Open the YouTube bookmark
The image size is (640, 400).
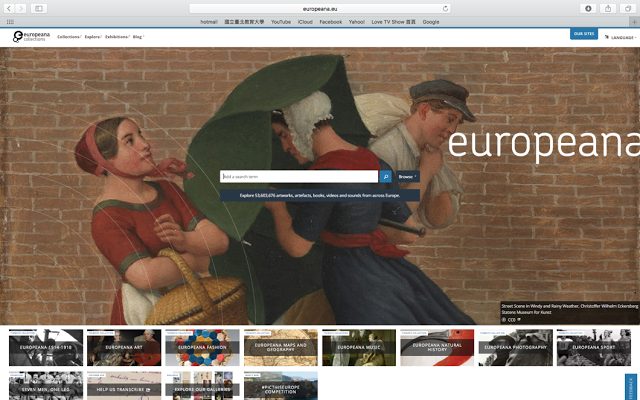click(281, 22)
